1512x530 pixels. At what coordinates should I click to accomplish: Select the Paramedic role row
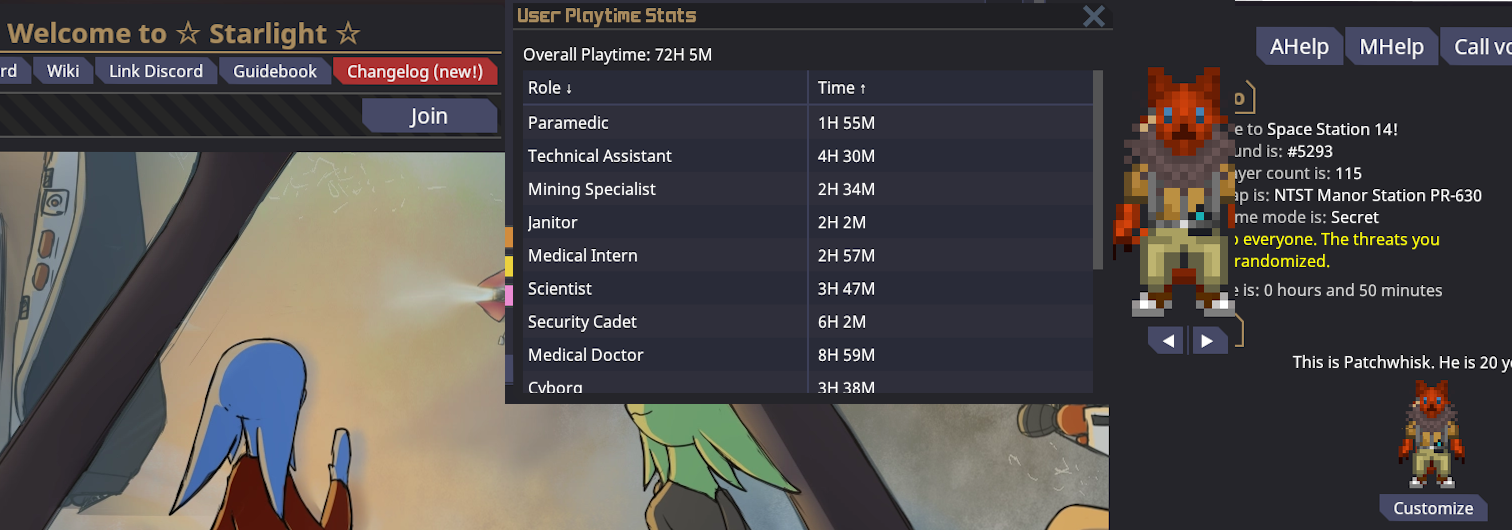808,123
